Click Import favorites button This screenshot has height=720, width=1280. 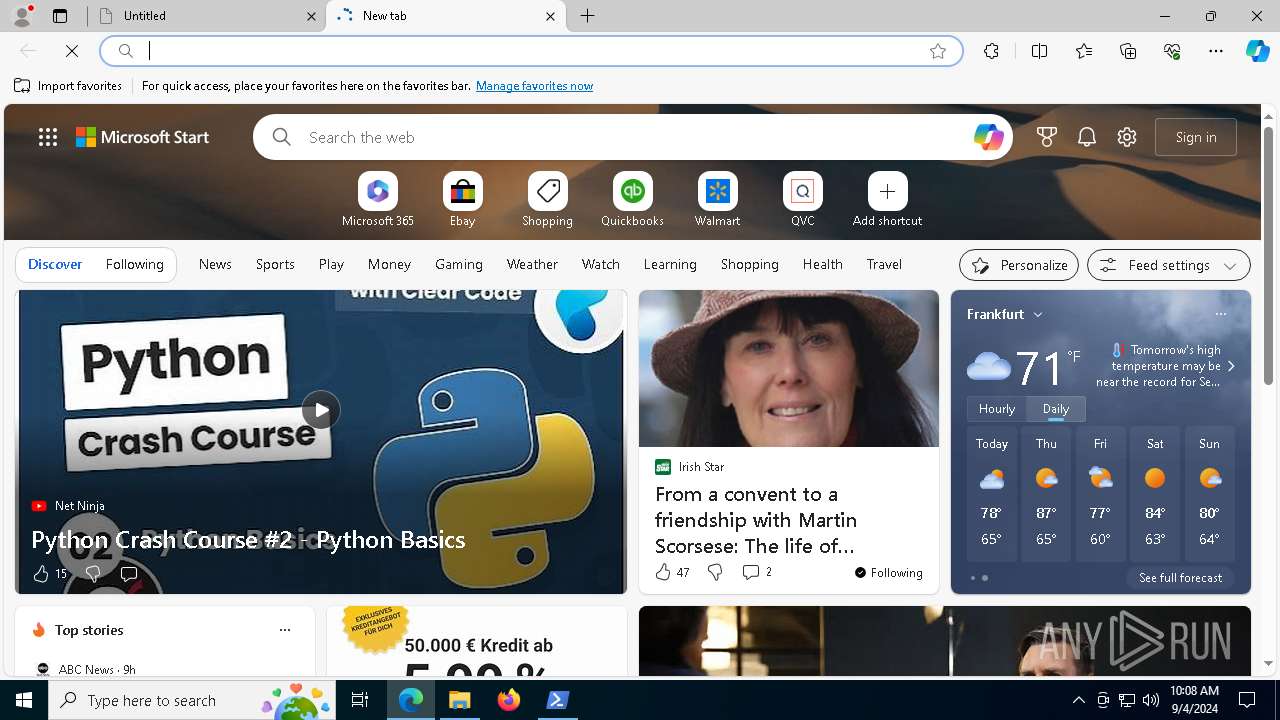click(x=68, y=86)
